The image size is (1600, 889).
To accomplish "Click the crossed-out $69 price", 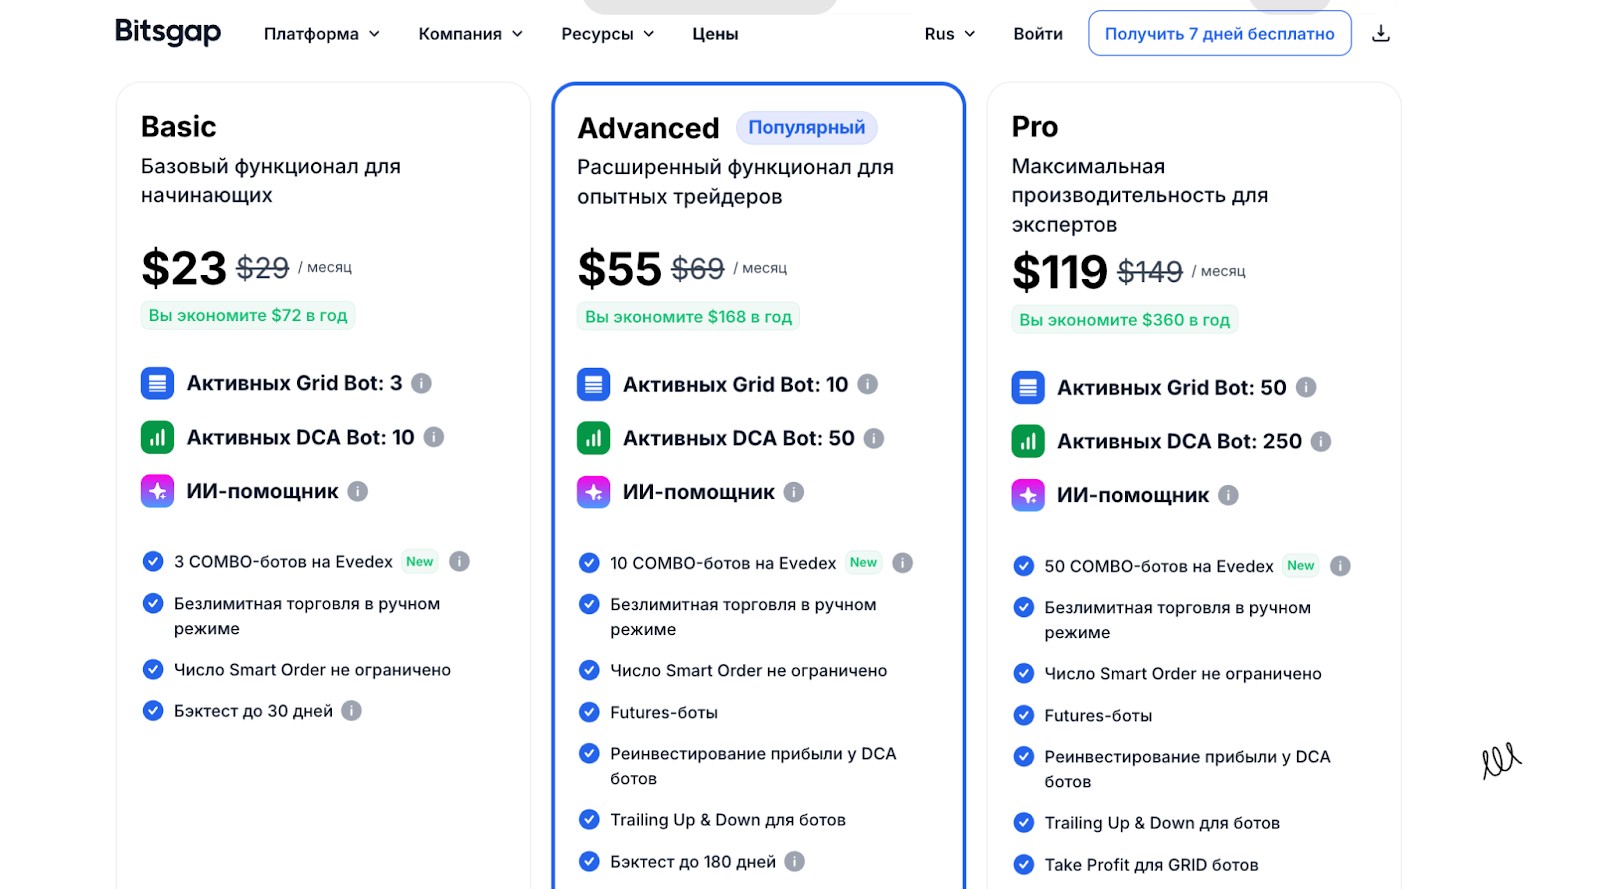I will (x=698, y=269).
